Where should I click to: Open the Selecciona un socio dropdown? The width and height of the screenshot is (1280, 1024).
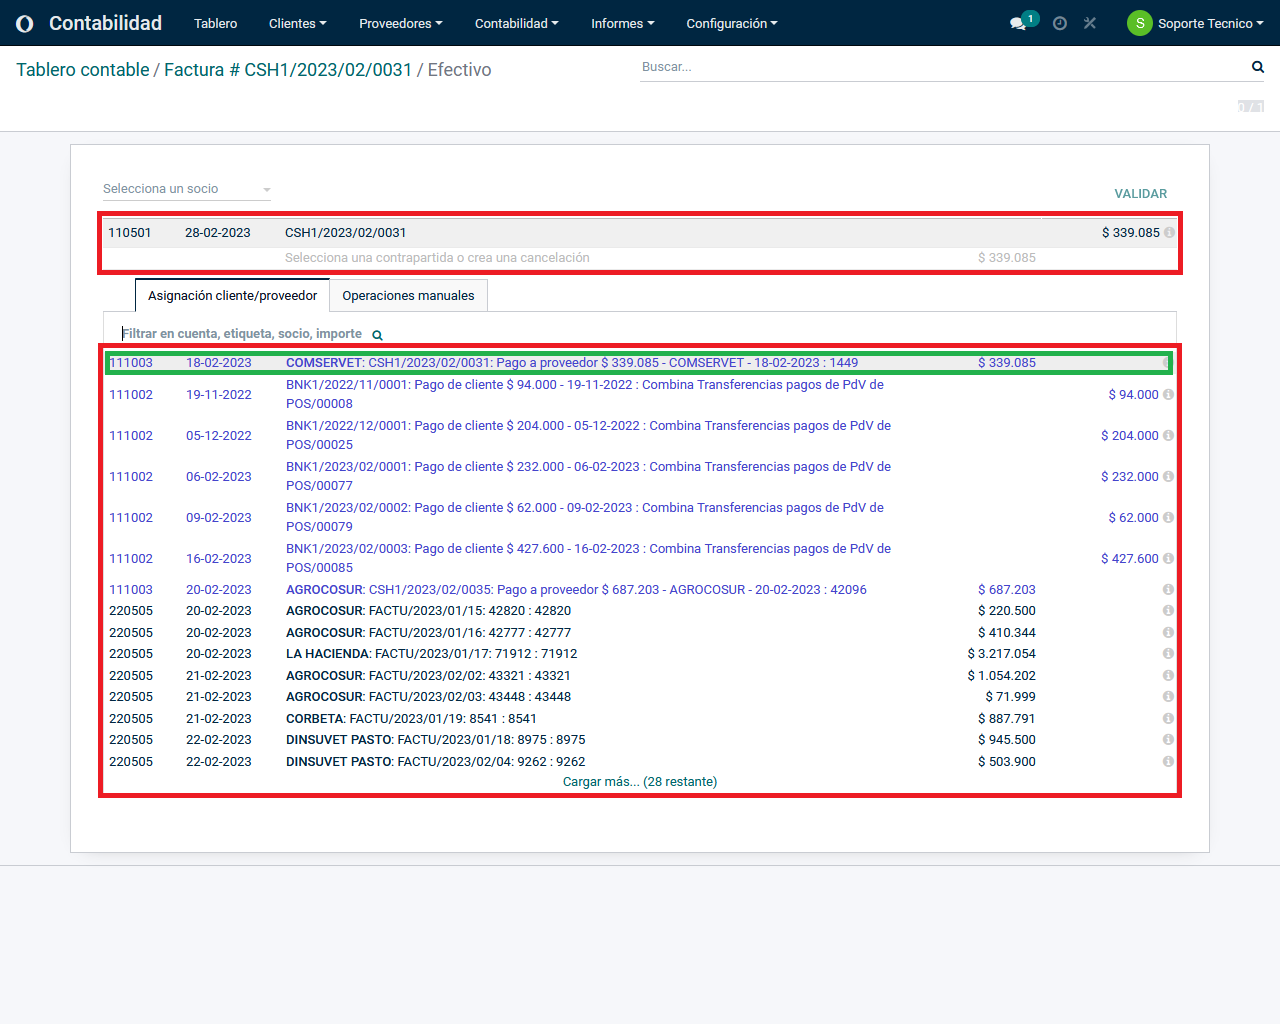(x=186, y=189)
